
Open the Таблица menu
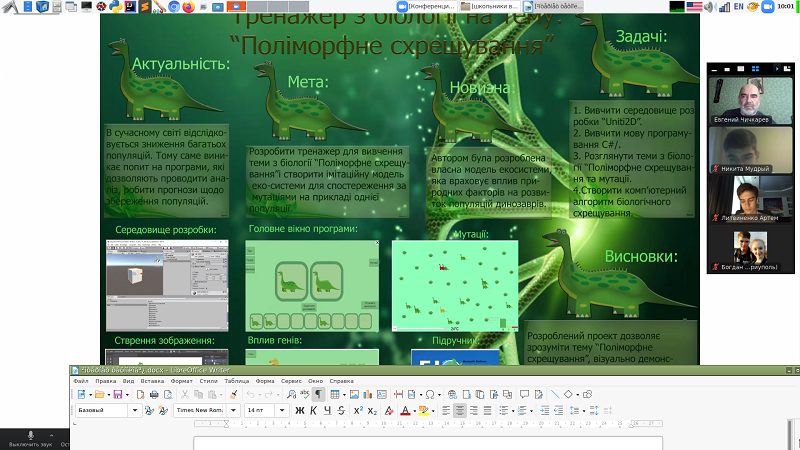pyautogui.click(x=237, y=381)
